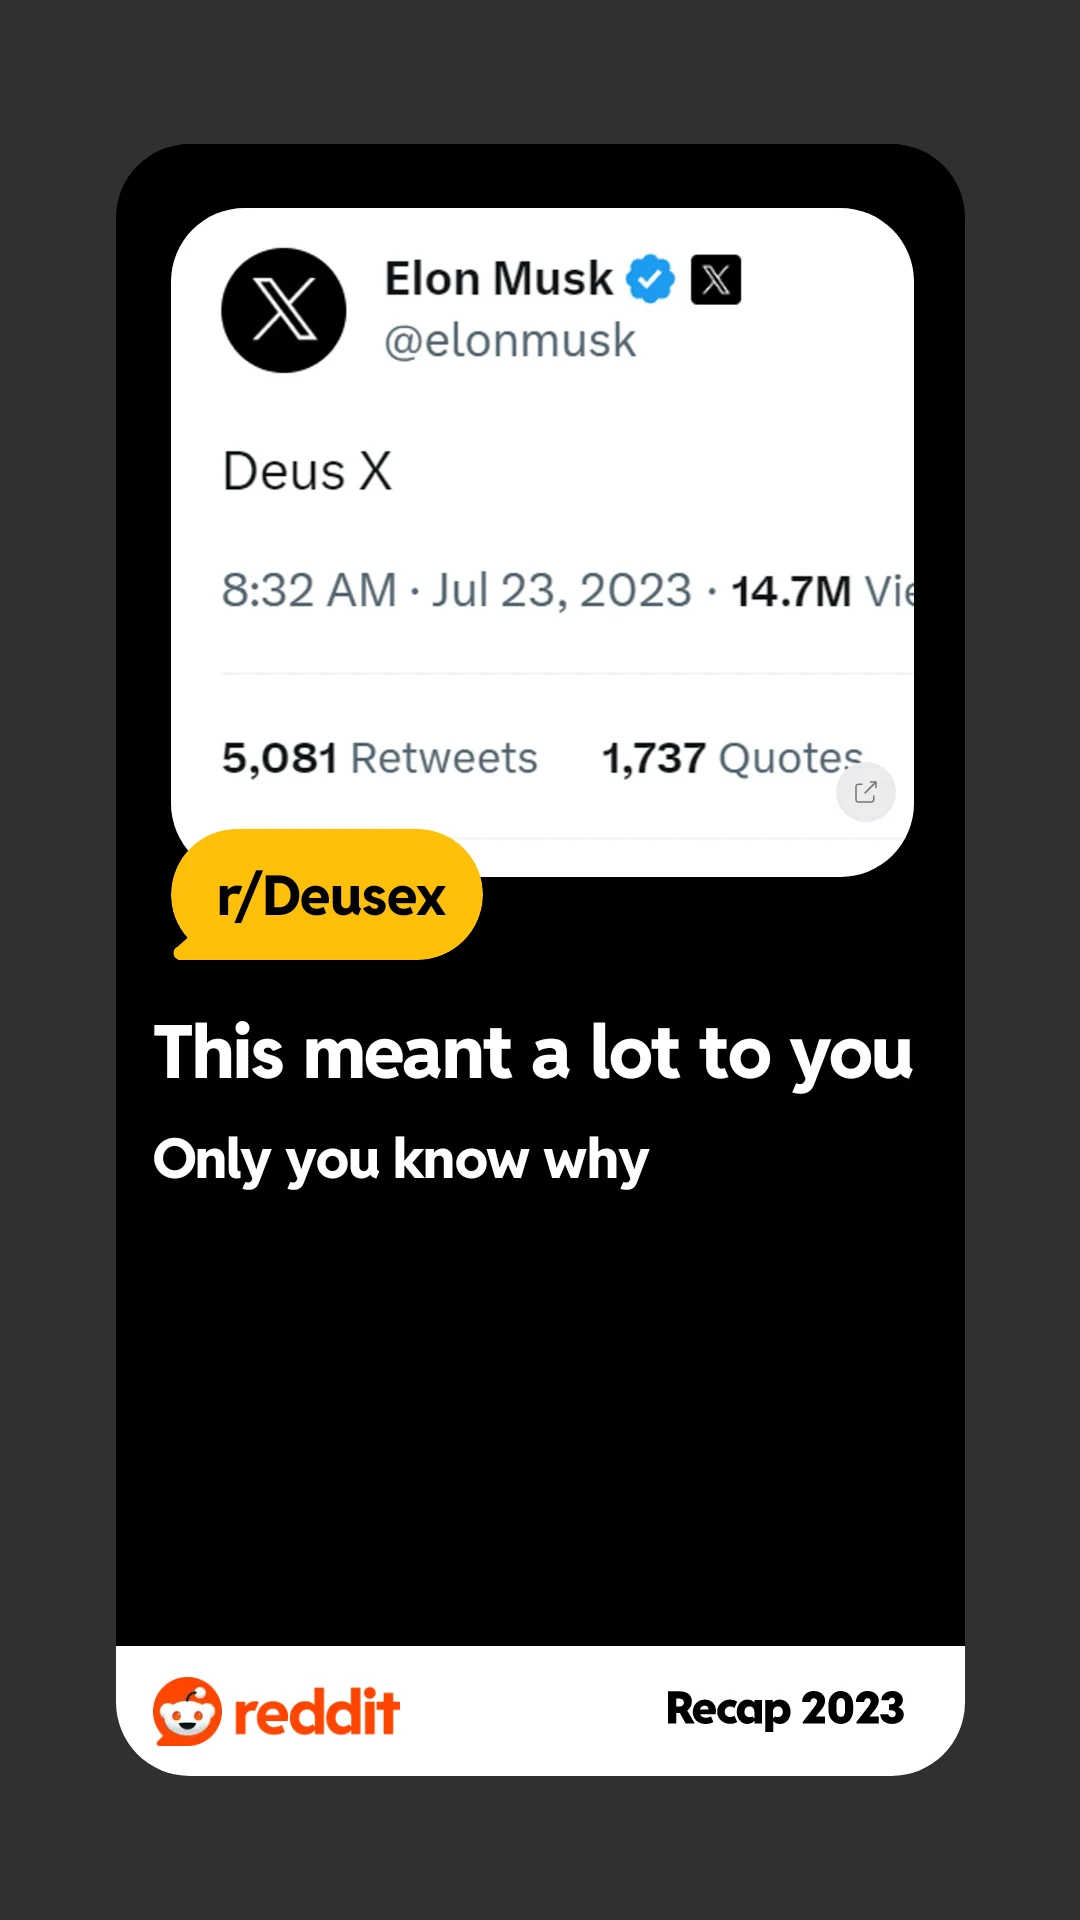Click the orange reddit wordmark
This screenshot has height=1920, width=1080.
click(x=317, y=1712)
